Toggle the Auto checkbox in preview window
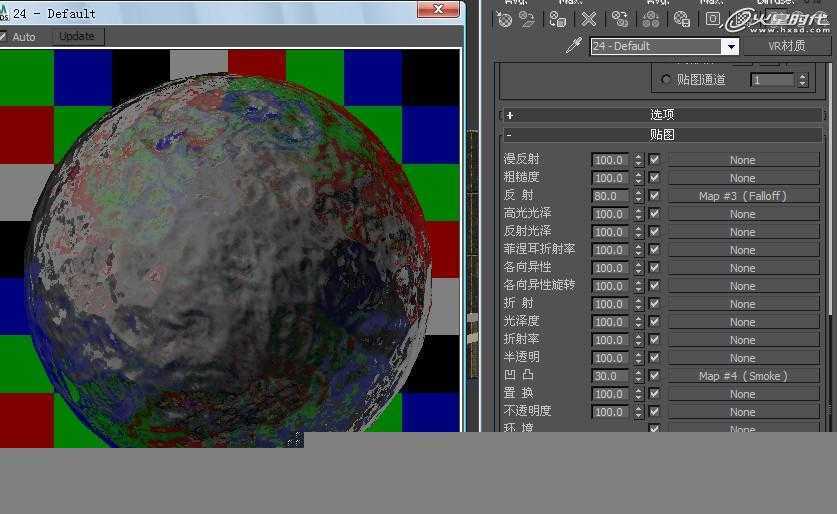Screen dimensions: 837x514 [3, 36]
